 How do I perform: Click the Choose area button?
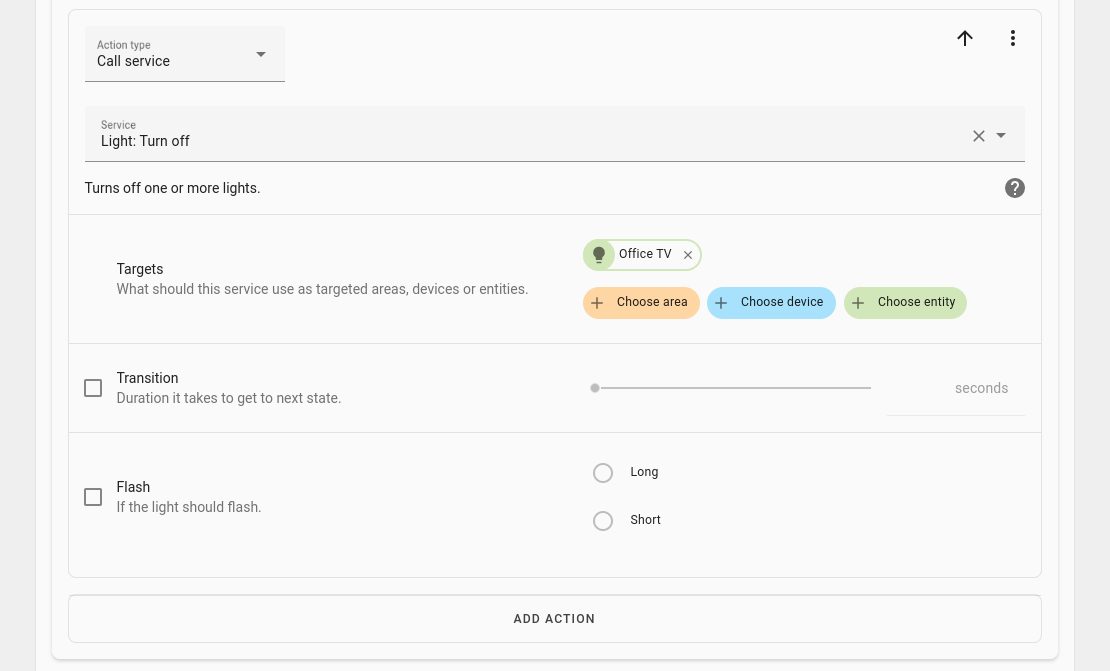pyautogui.click(x=641, y=303)
